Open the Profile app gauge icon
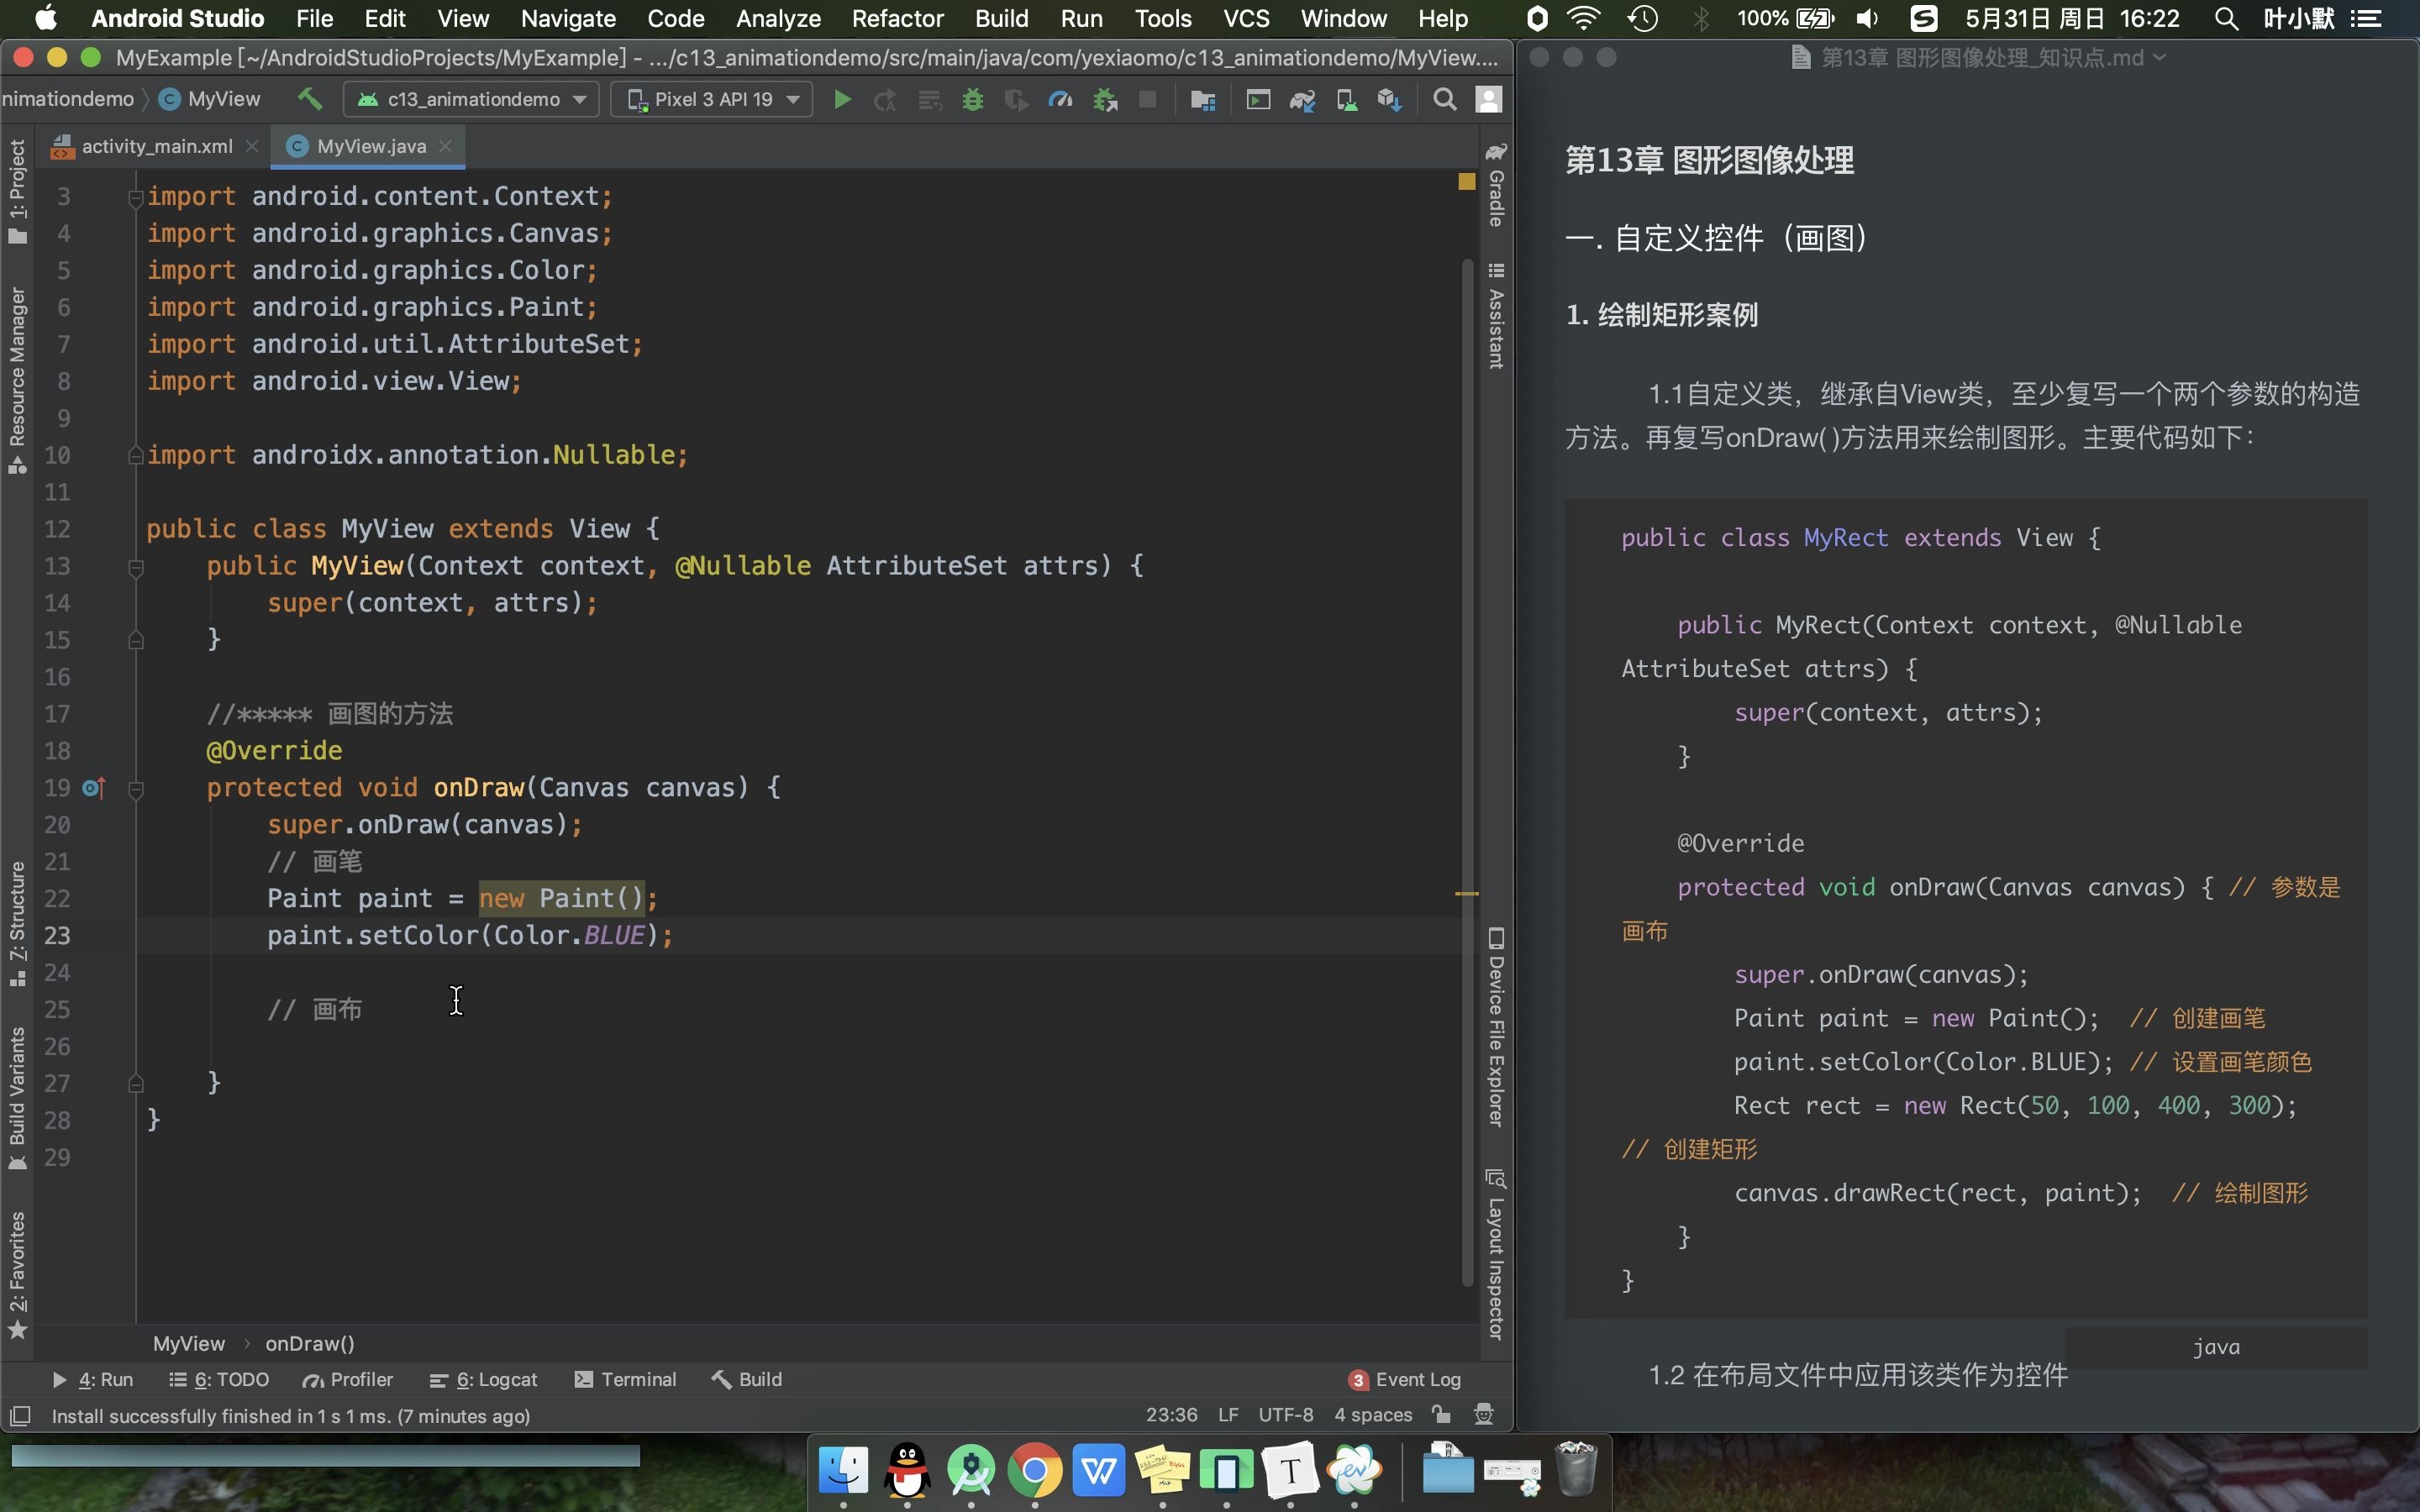The image size is (2420, 1512). (1060, 99)
